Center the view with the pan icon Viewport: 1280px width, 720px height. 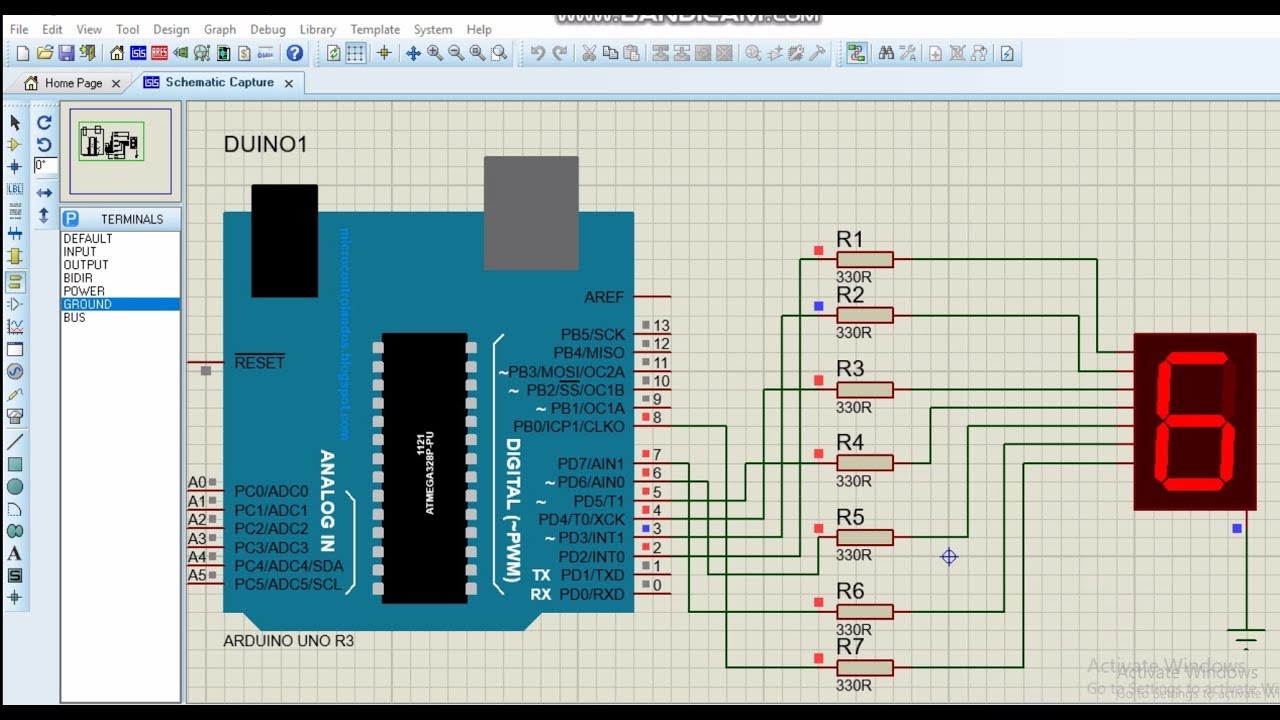413,53
